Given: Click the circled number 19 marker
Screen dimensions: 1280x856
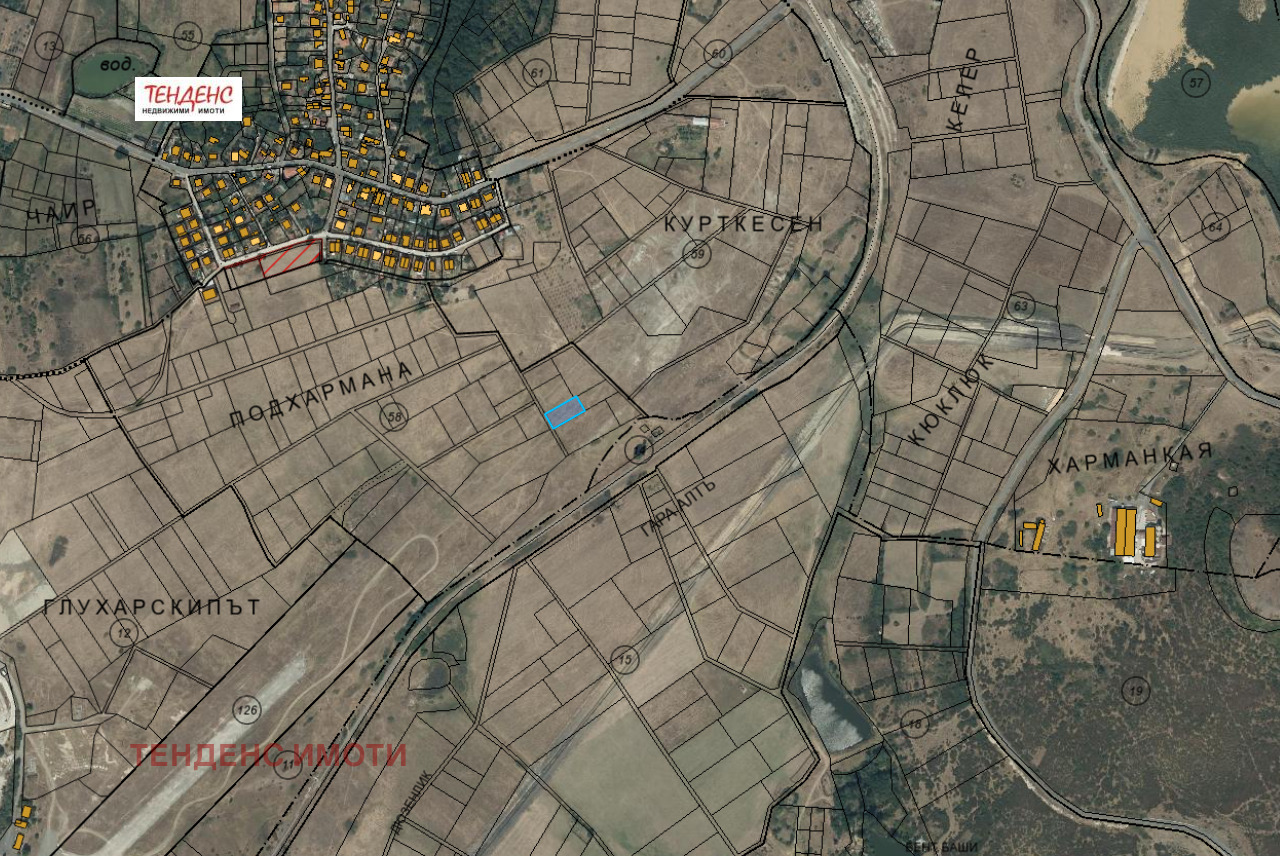Looking at the screenshot, I should tap(1134, 690).
